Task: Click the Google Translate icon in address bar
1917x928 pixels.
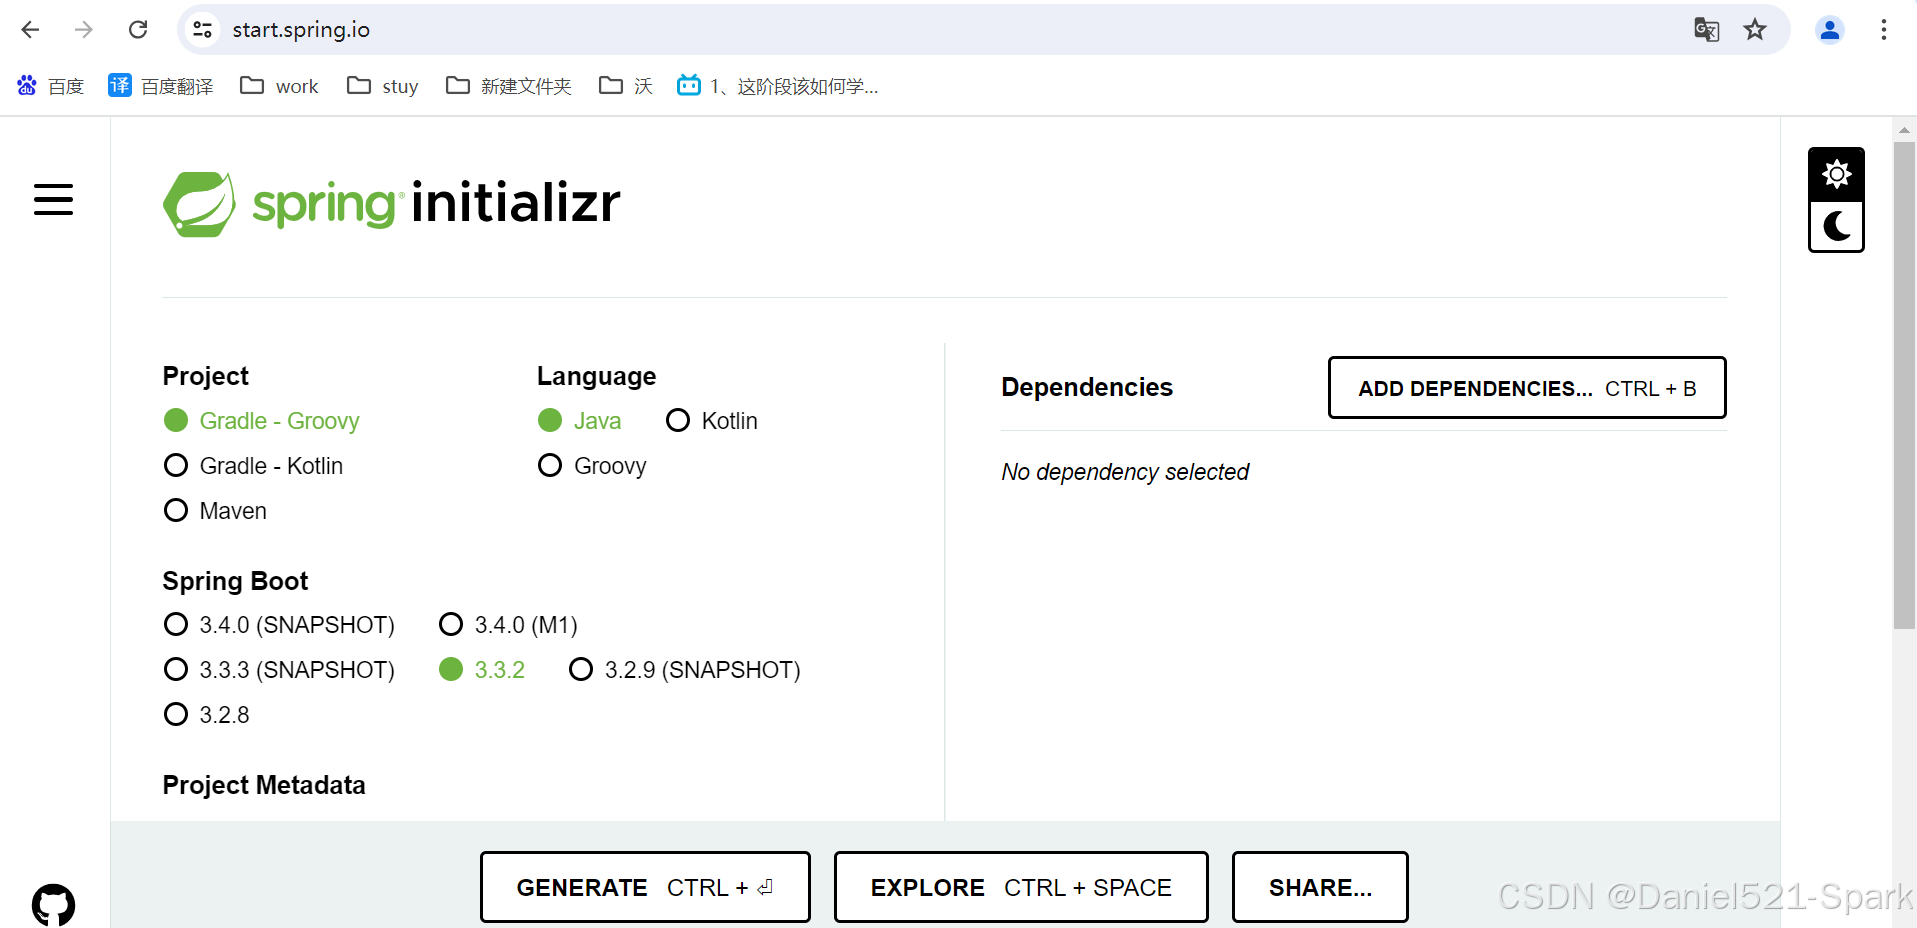Action: [x=1706, y=29]
